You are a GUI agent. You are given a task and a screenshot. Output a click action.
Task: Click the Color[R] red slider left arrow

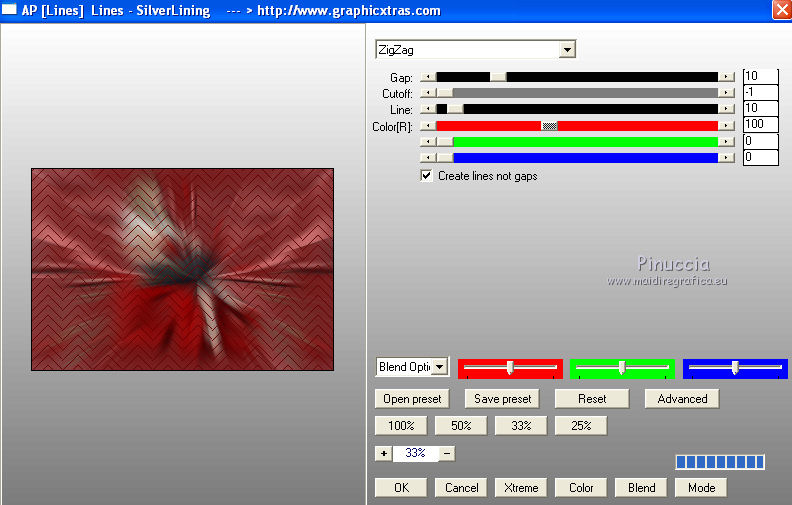pos(428,126)
